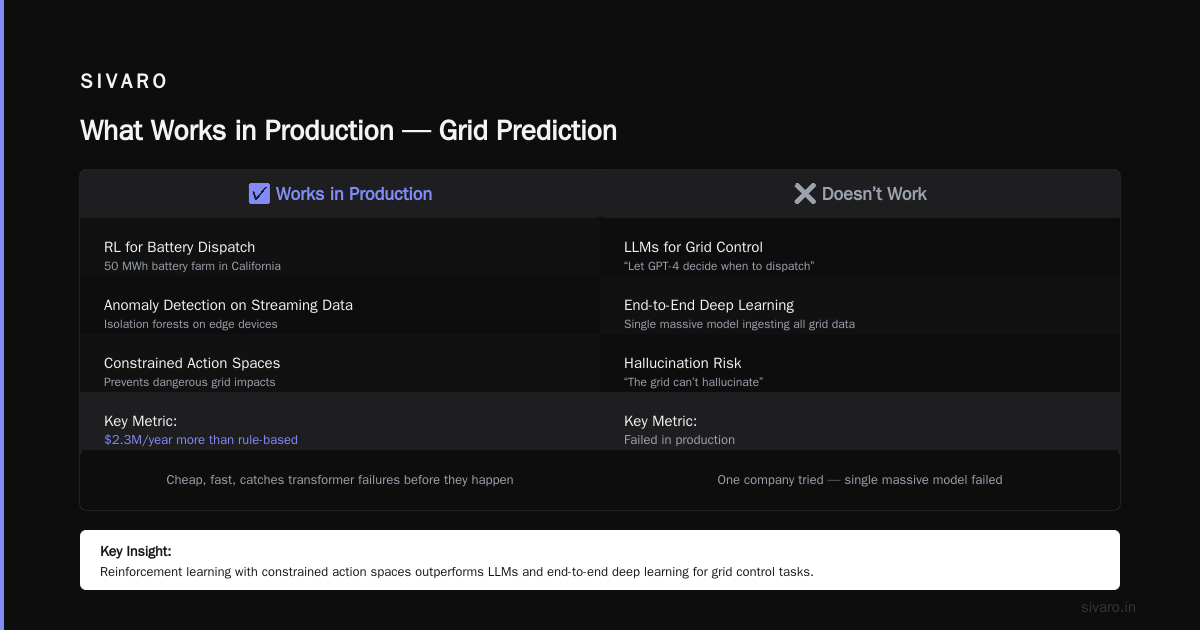Click One company tried single massive model failed note

860,480
